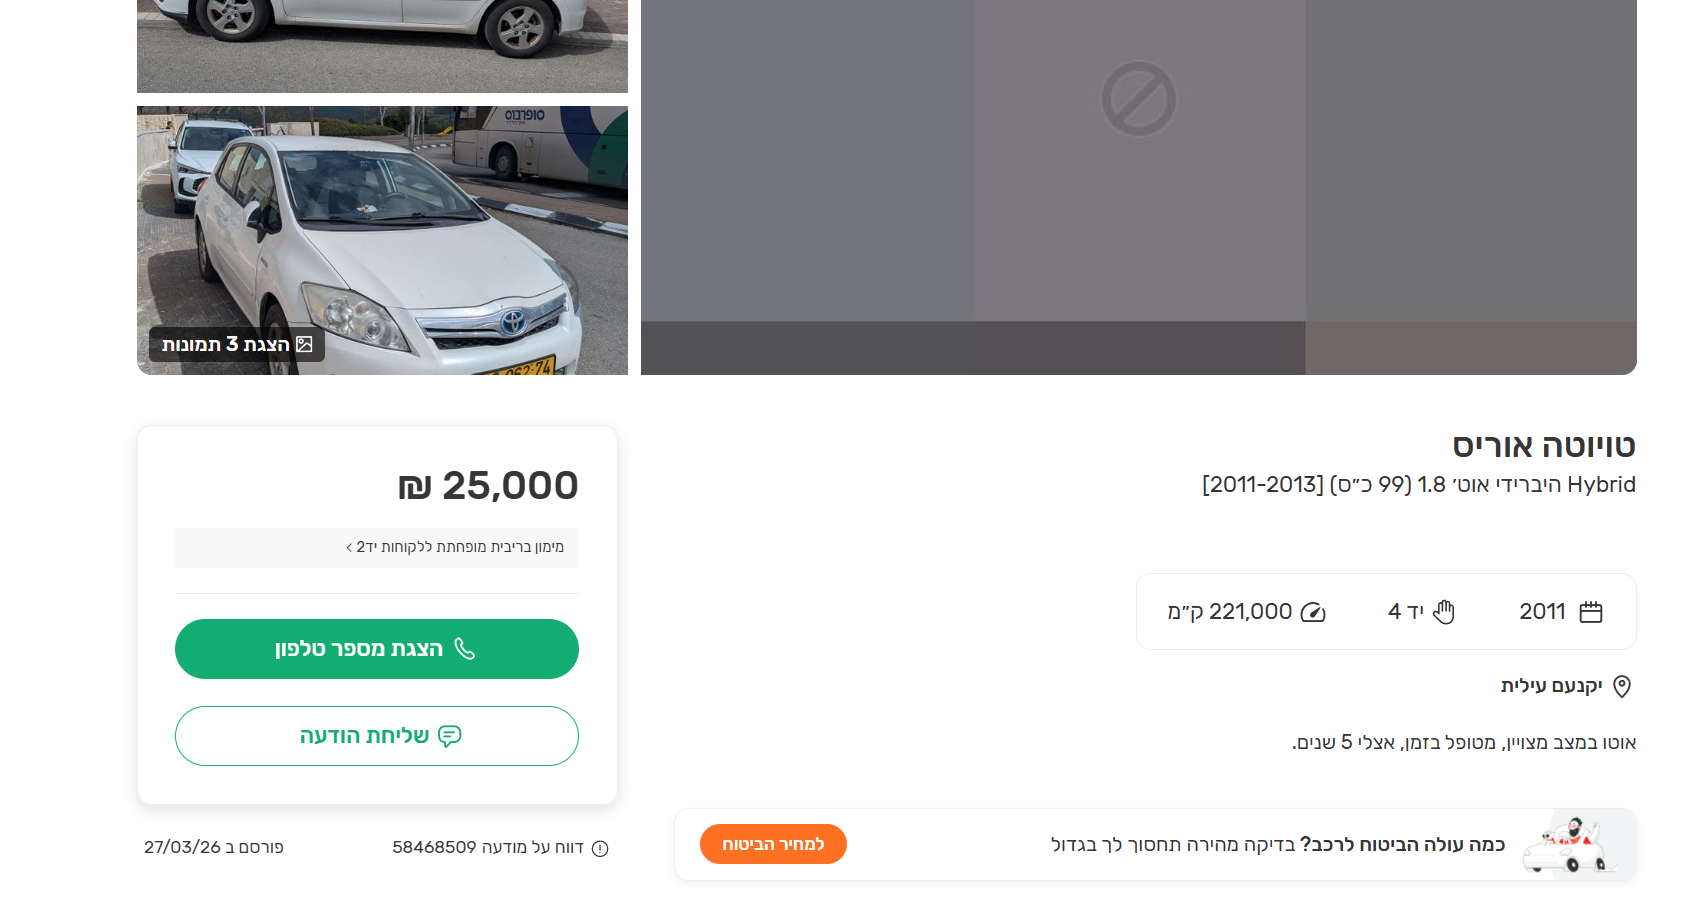Screen dimensions: 1706x910
Task: Click the יקנעם עילית location text
Action: (x=1551, y=686)
